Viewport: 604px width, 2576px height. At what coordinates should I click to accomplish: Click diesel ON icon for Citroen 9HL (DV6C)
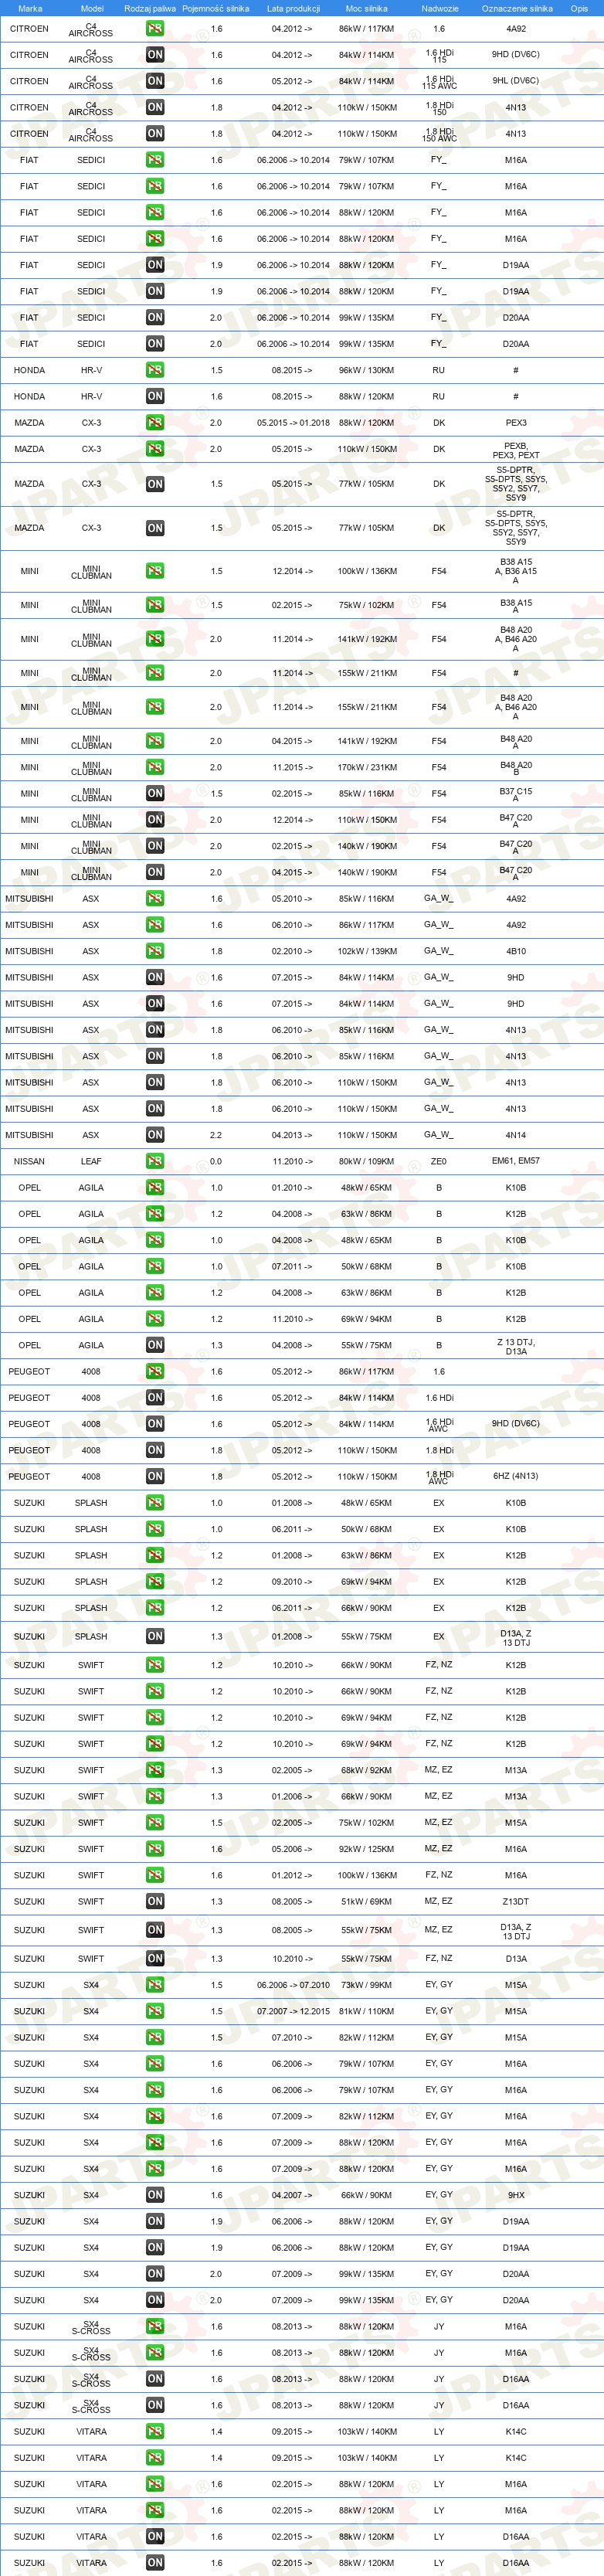click(155, 81)
